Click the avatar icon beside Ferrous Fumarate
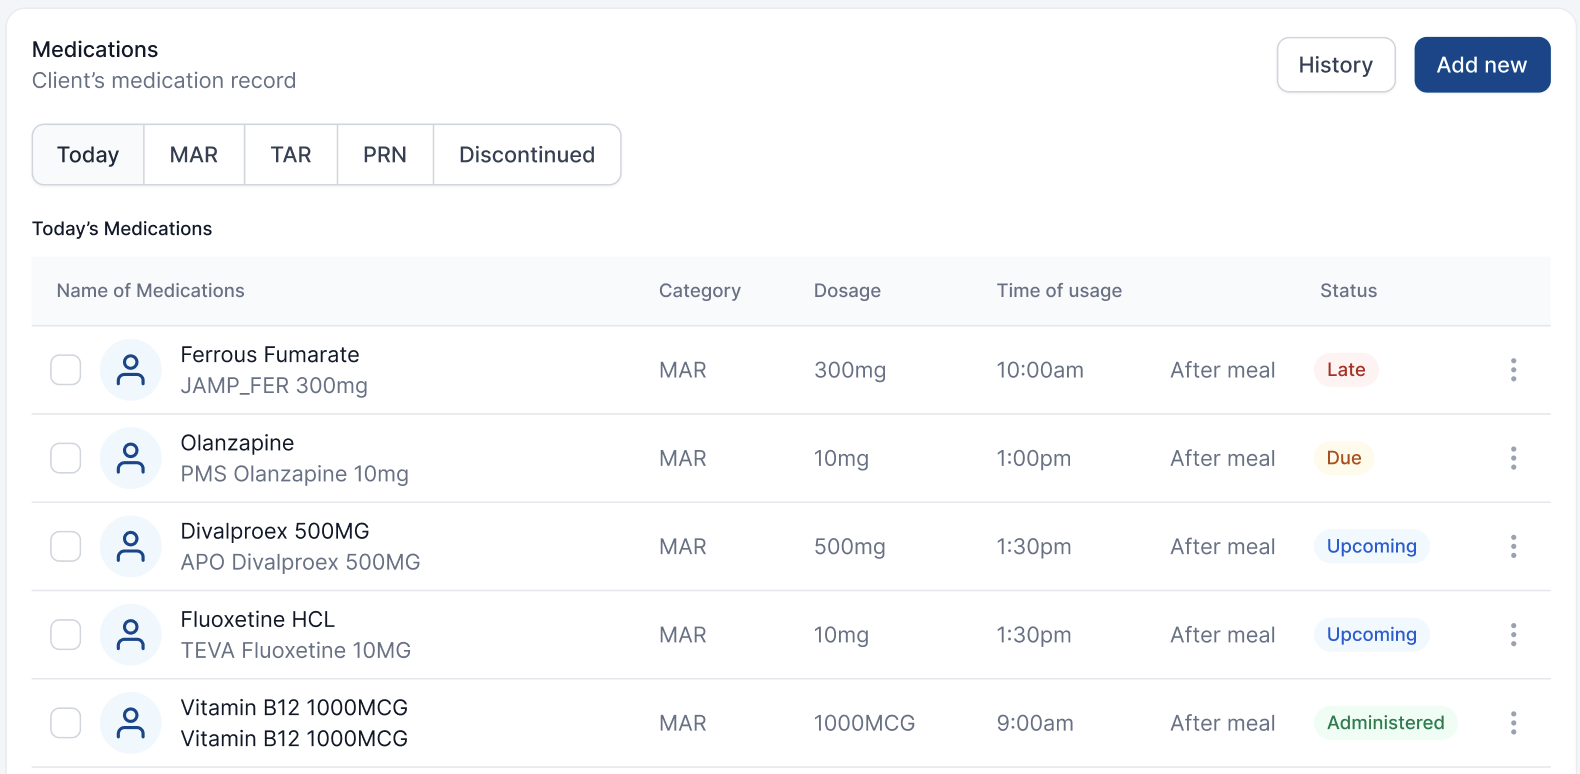1580x774 pixels. (x=131, y=370)
